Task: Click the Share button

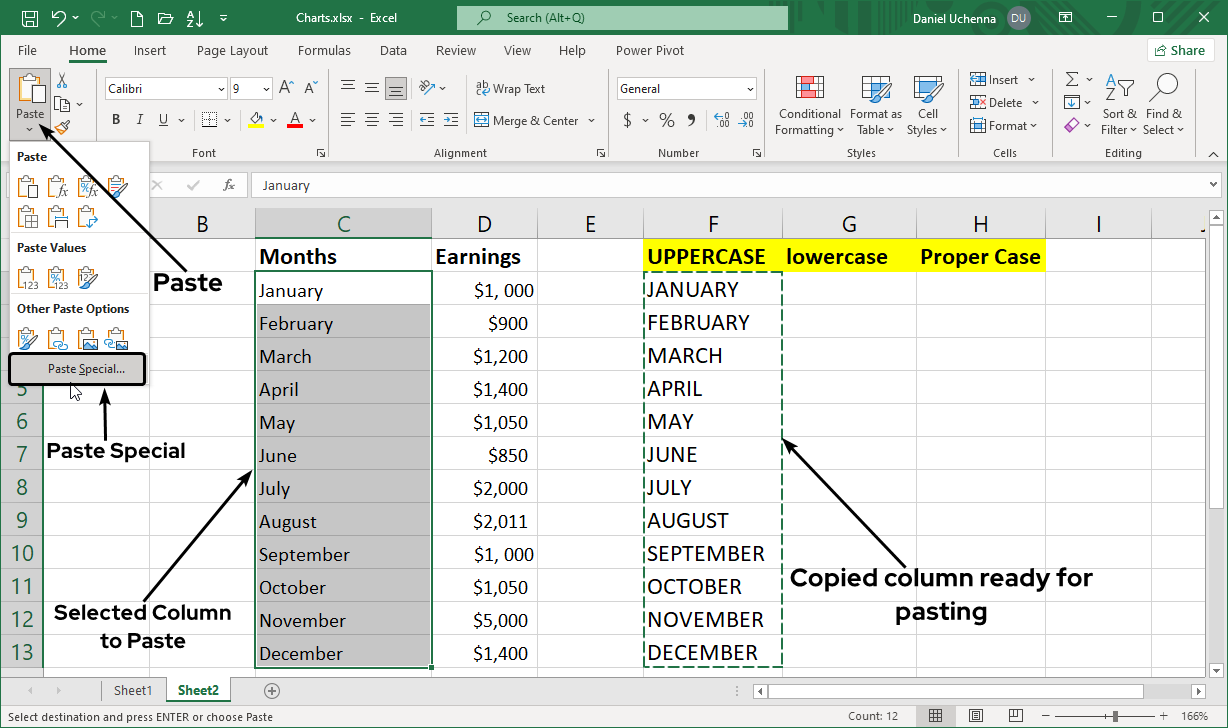Action: pos(1179,51)
